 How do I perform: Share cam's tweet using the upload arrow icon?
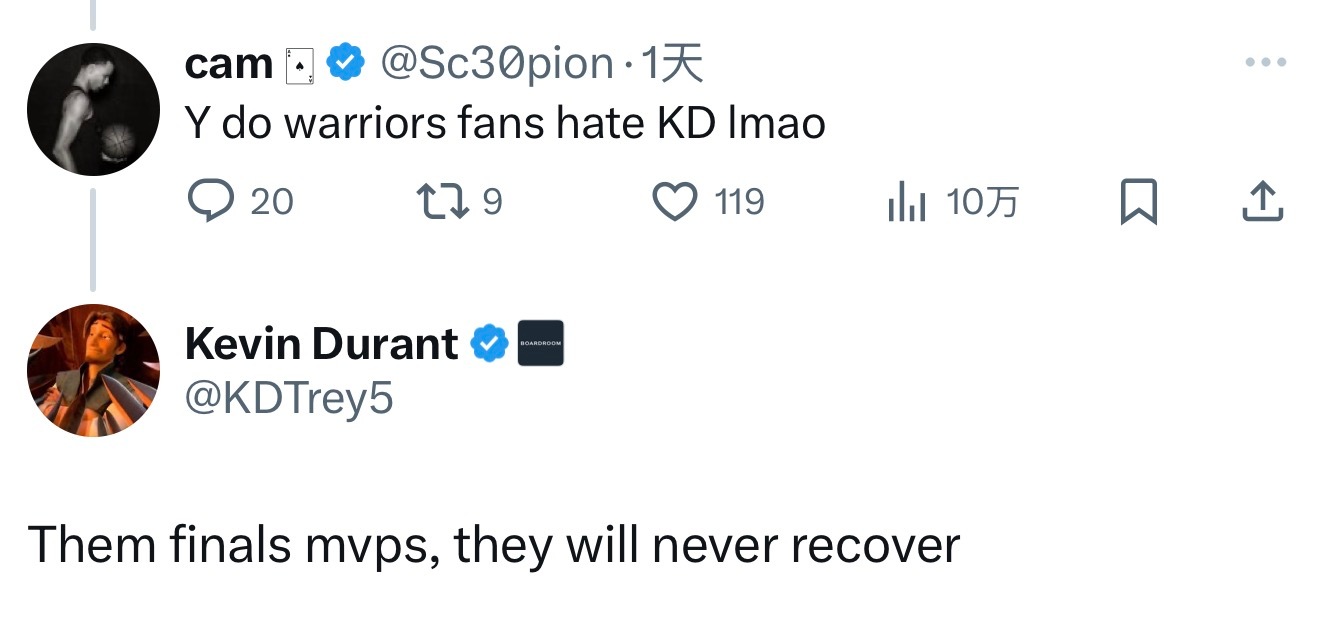tap(1262, 202)
